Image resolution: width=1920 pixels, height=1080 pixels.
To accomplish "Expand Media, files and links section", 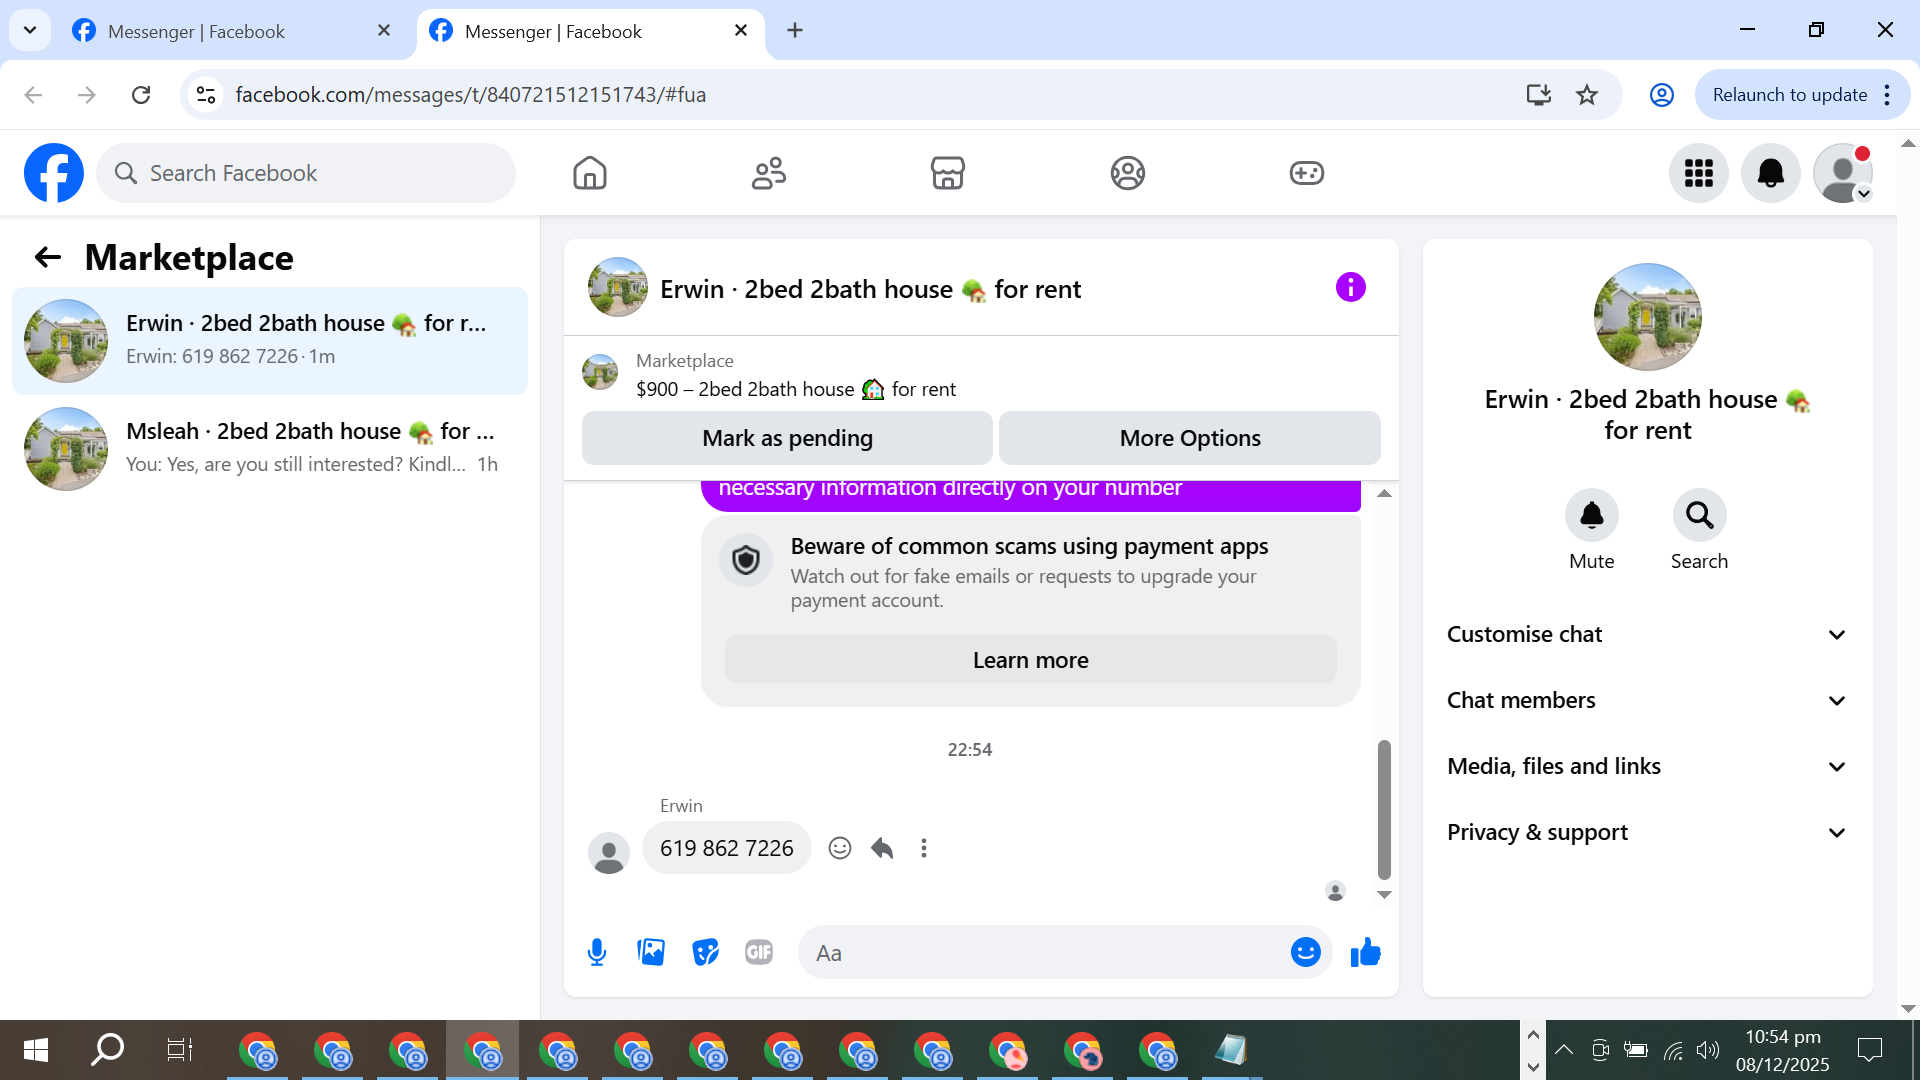I will 1647,766.
